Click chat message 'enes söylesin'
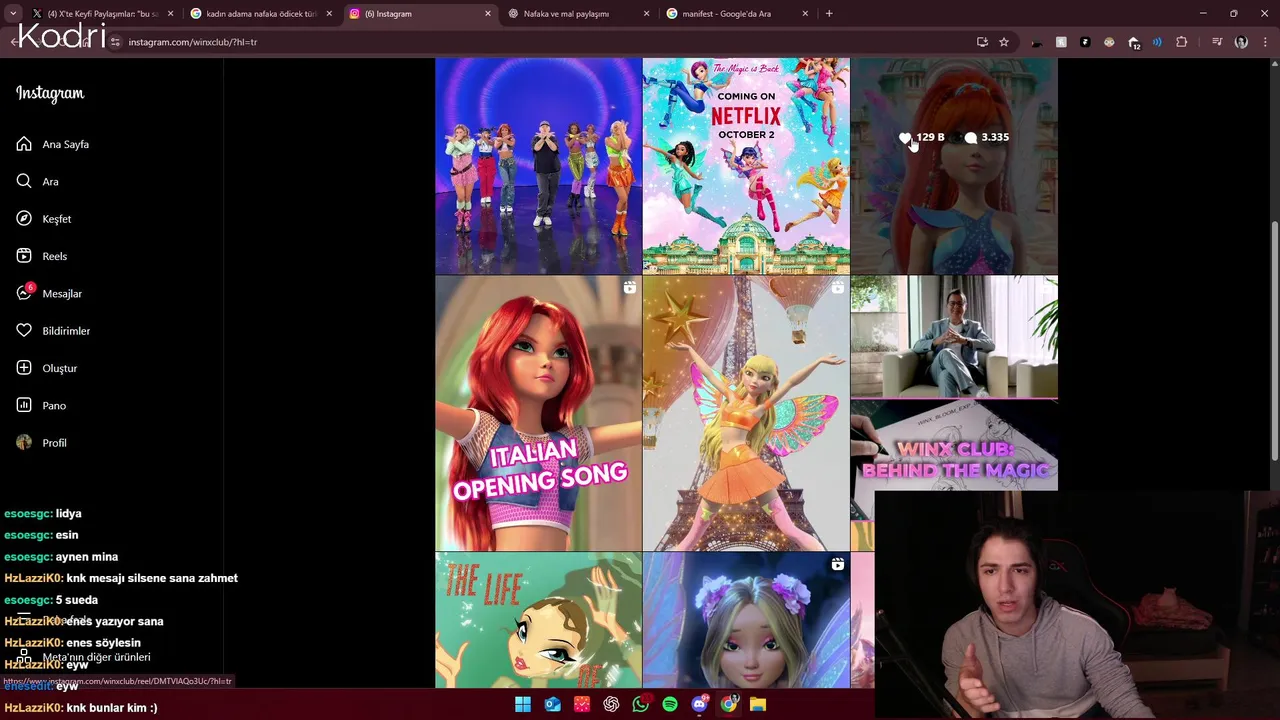The width and height of the screenshot is (1280, 720). tap(103, 643)
